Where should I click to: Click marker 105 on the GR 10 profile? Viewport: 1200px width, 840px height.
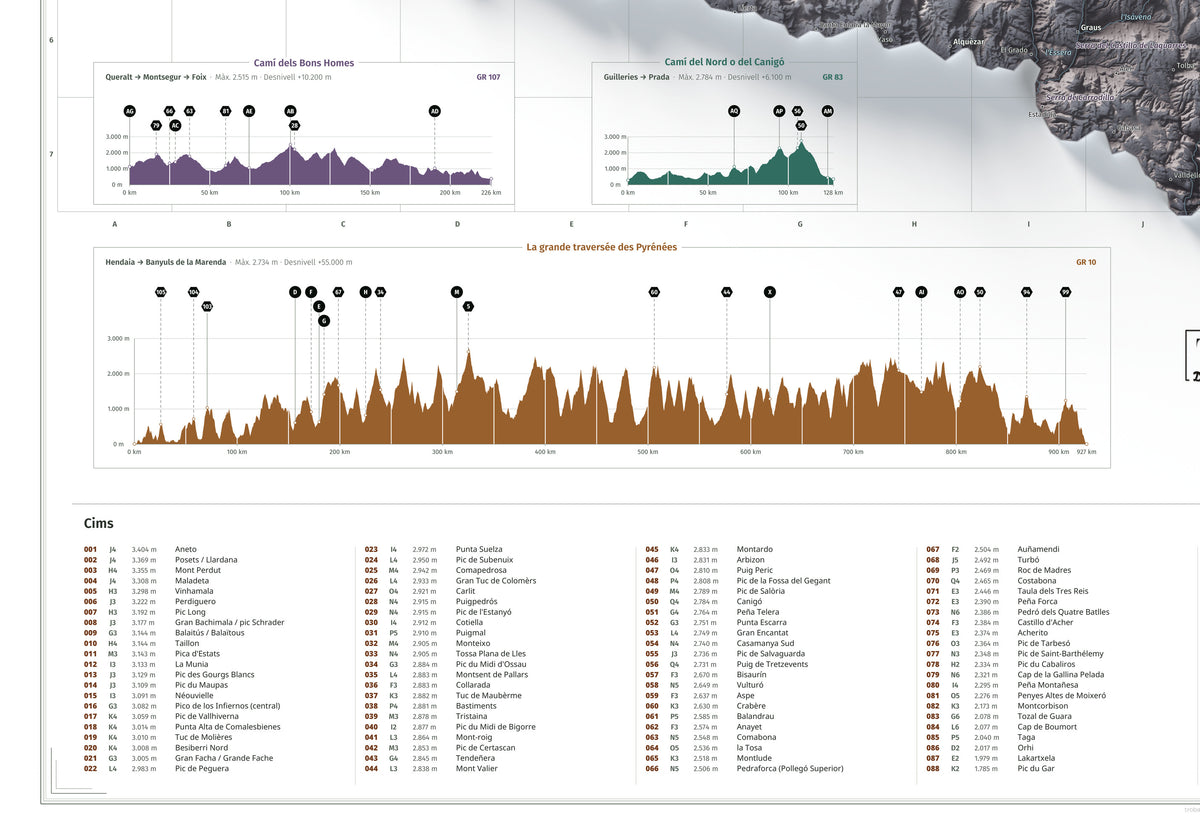[160, 292]
